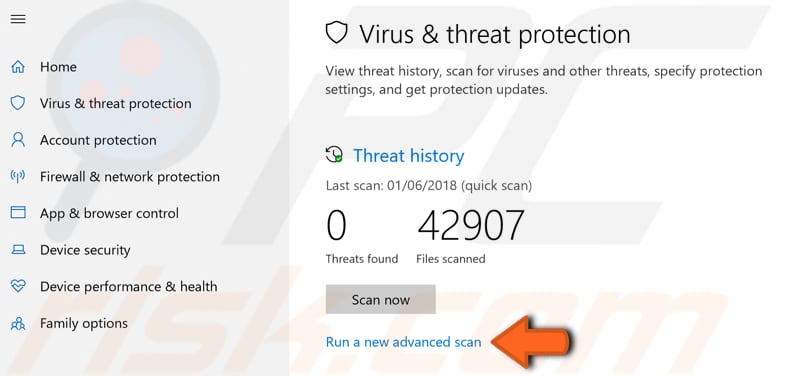790x376 pixels.
Task: Click the shield icon for Virus & threat protection
Action: [x=18, y=103]
